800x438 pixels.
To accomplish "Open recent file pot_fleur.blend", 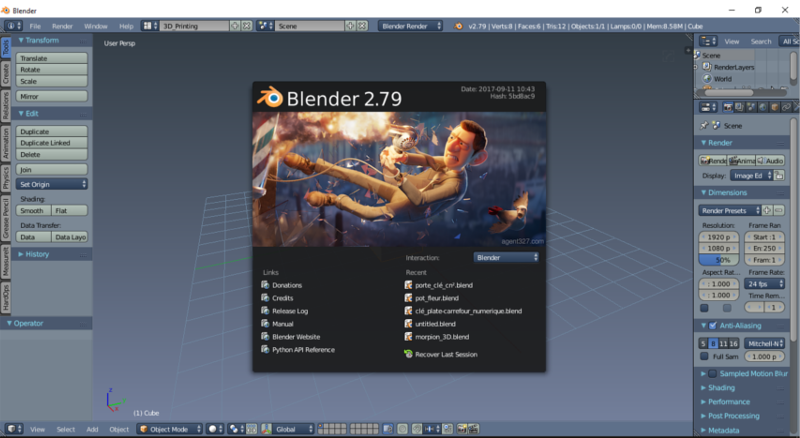I will [x=436, y=298].
